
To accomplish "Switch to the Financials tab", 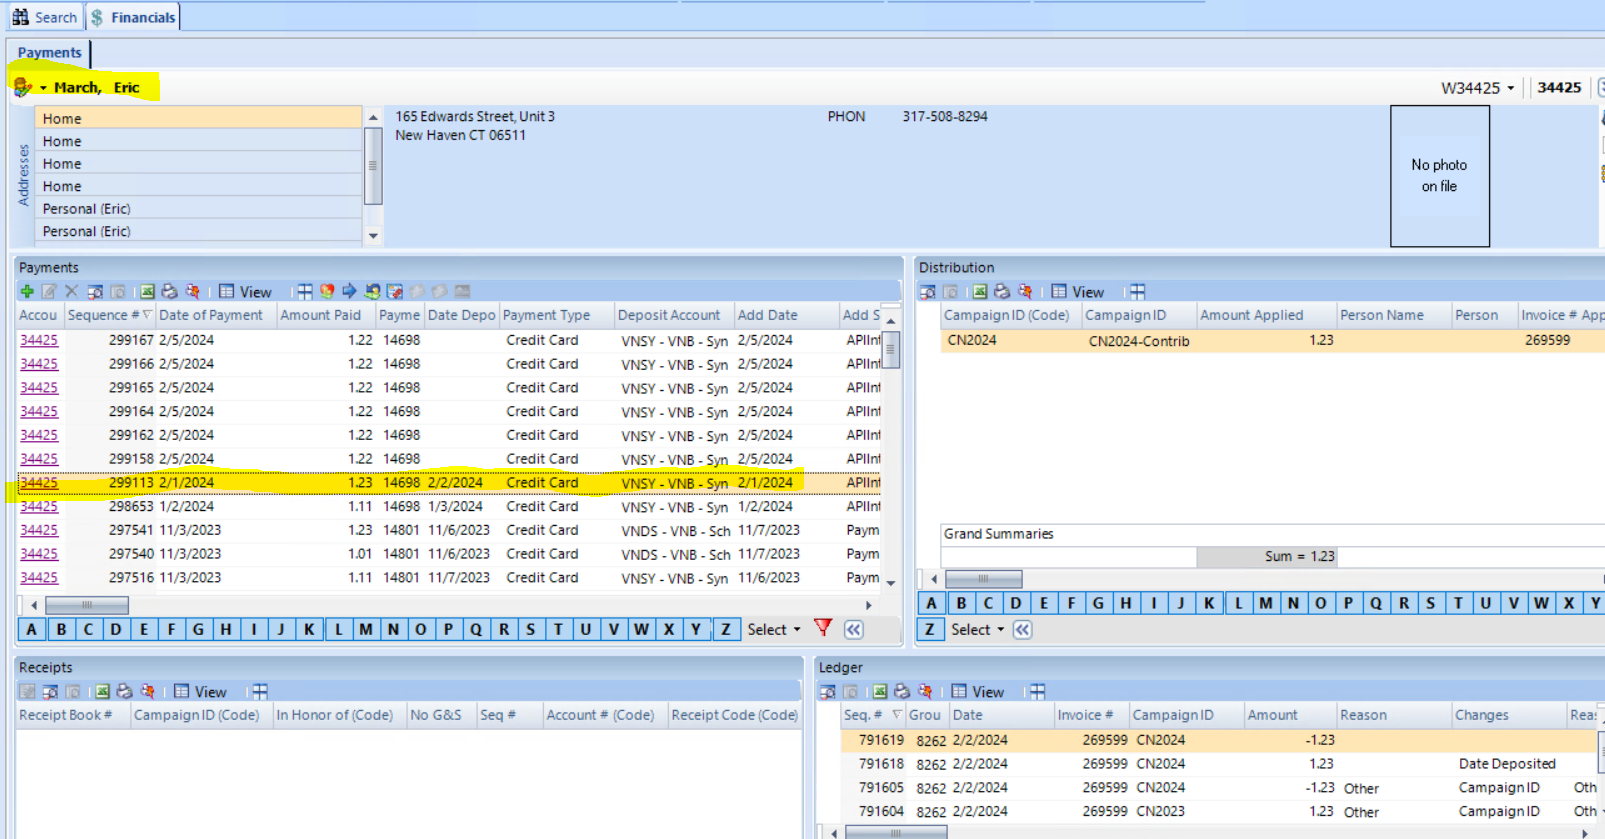I will 133,17.
